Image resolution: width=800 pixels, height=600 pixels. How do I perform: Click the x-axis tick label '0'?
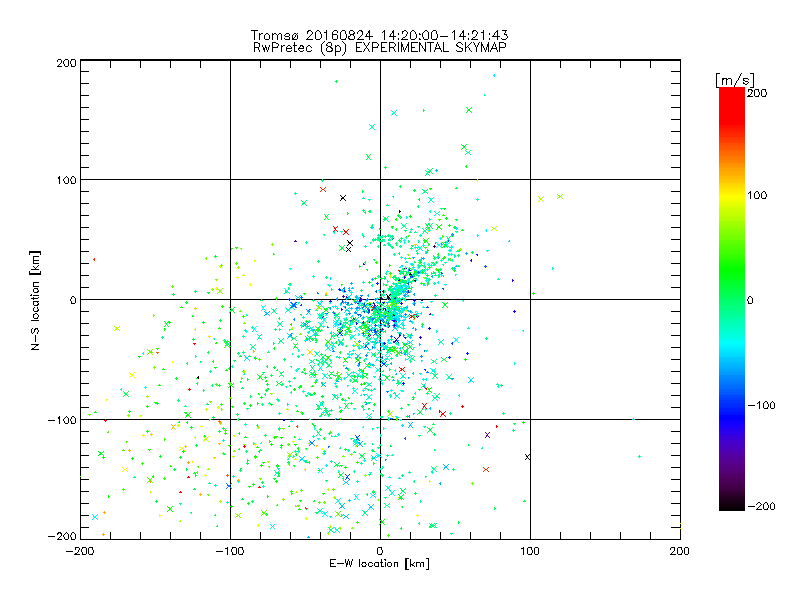coord(380,551)
